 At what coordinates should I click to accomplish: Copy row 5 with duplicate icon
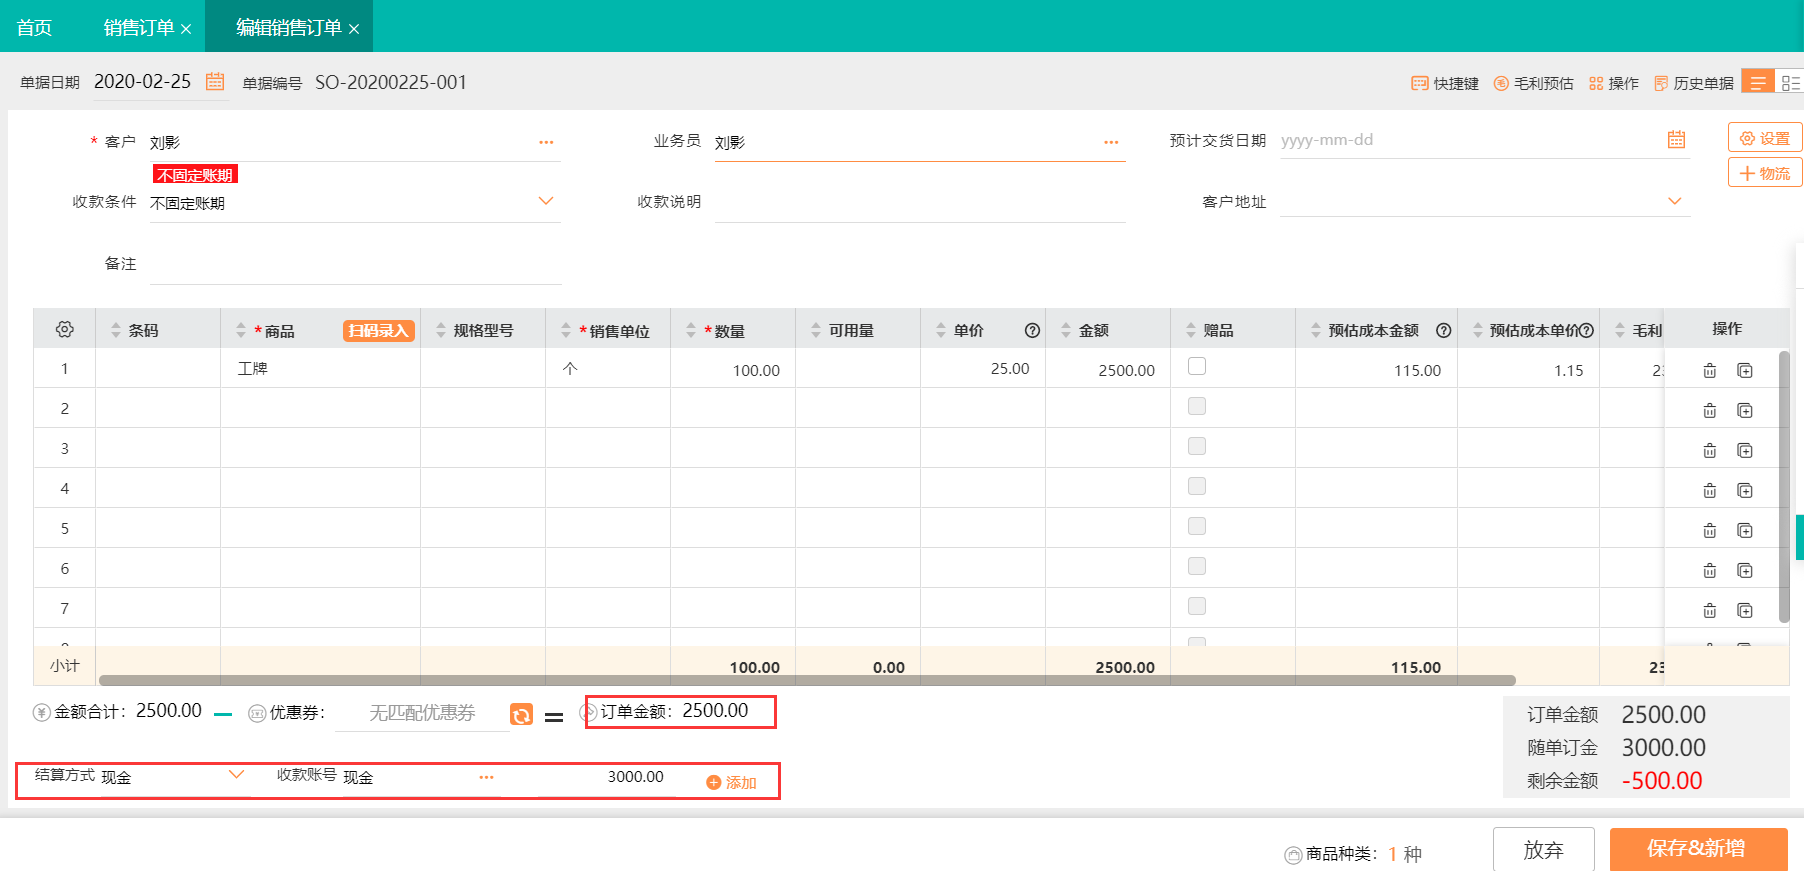(x=1745, y=530)
